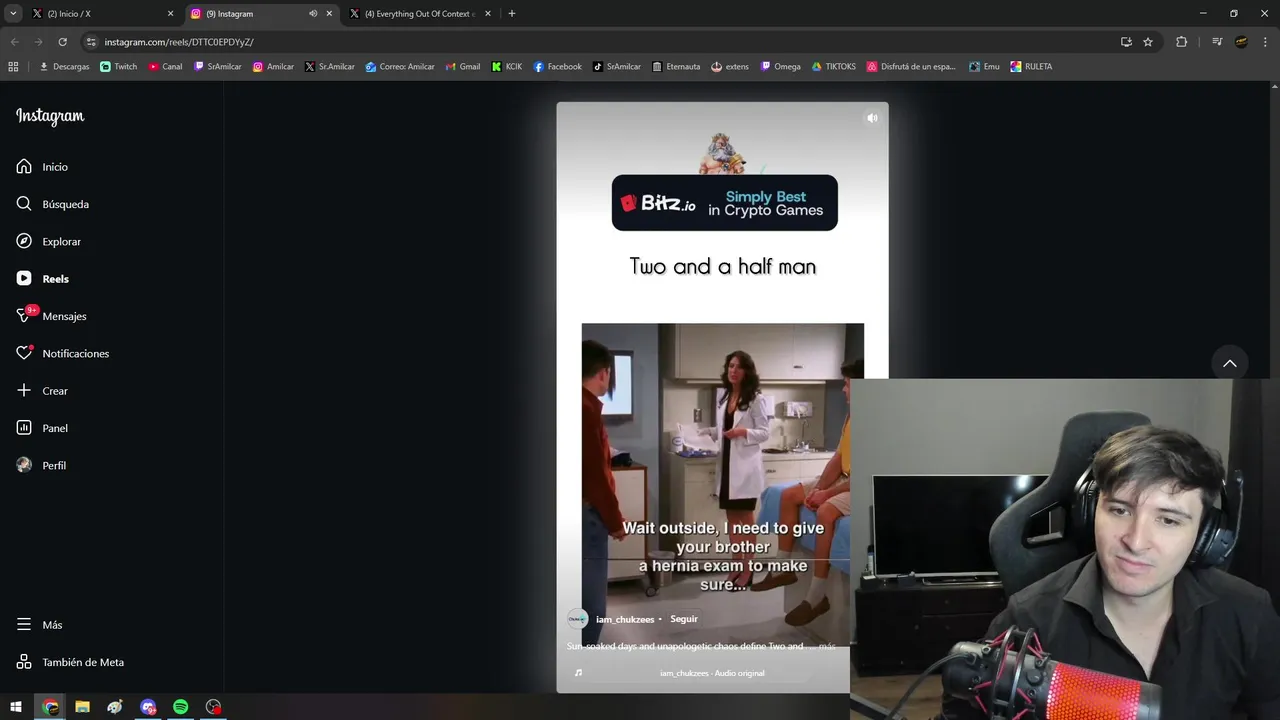Screen dimensions: 1280x720
Task: Open File Explorer from taskbar
Action: [x=83, y=707]
